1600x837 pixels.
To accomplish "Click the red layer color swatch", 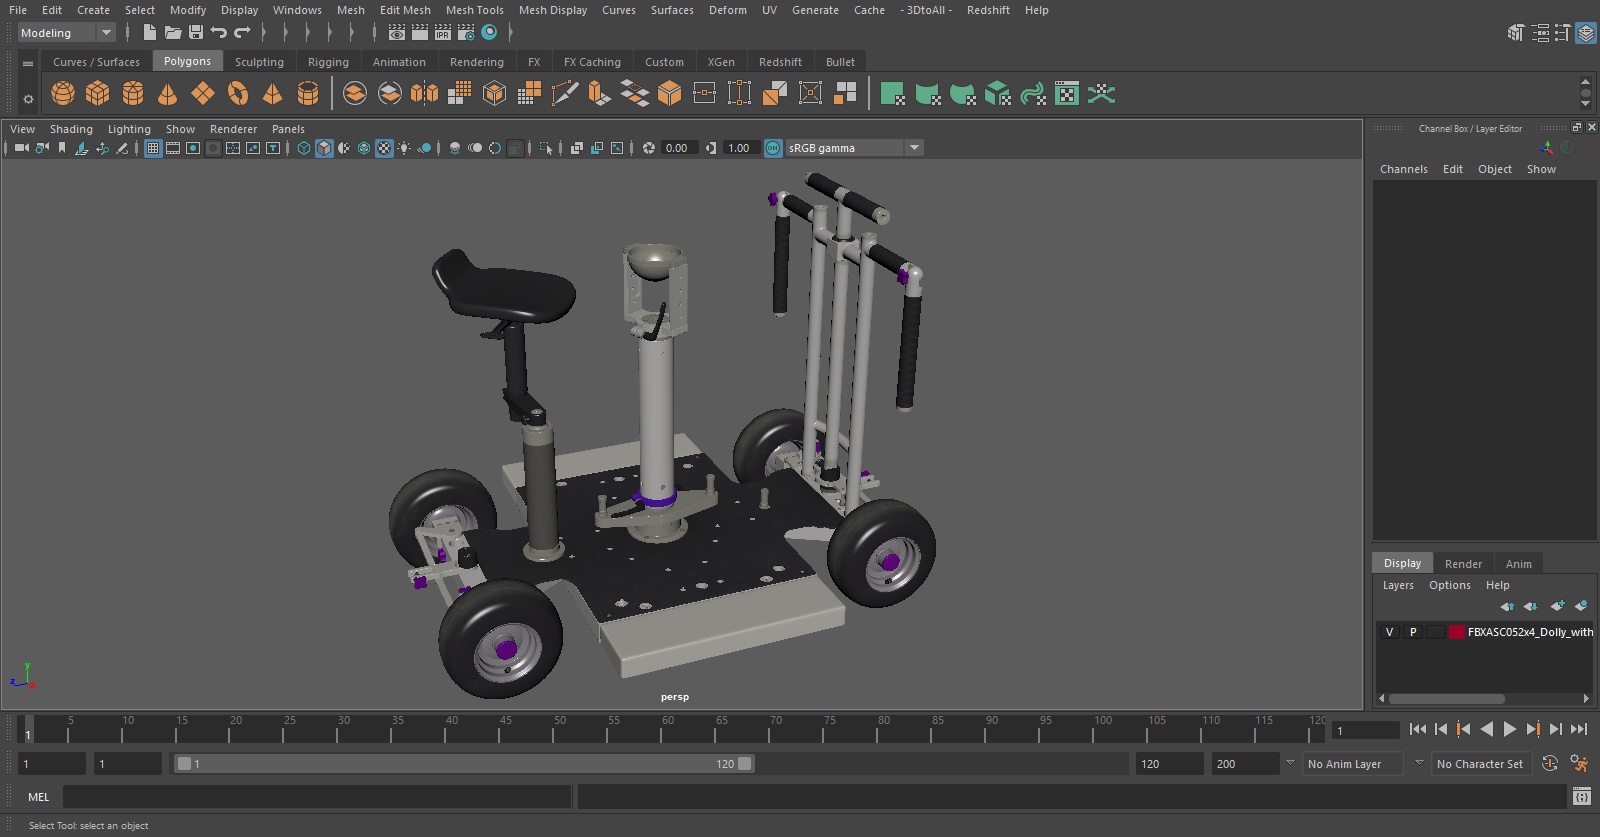I will click(x=1457, y=632).
